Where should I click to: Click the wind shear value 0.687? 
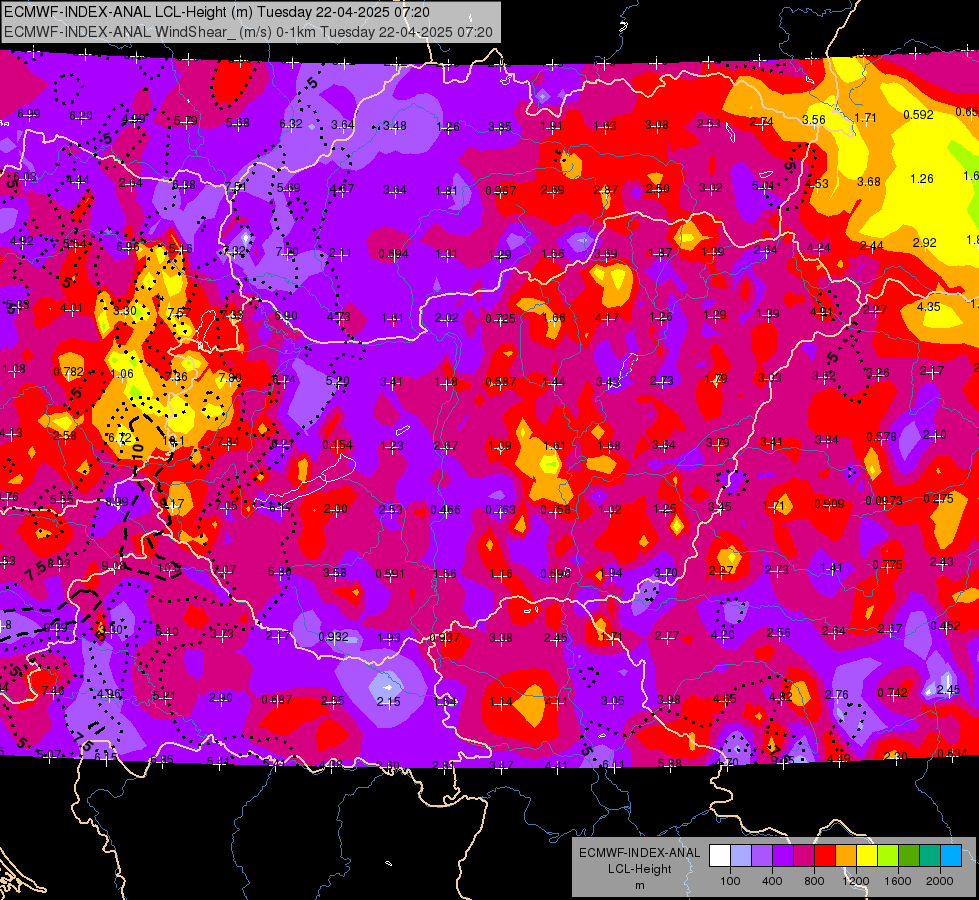pos(277,700)
